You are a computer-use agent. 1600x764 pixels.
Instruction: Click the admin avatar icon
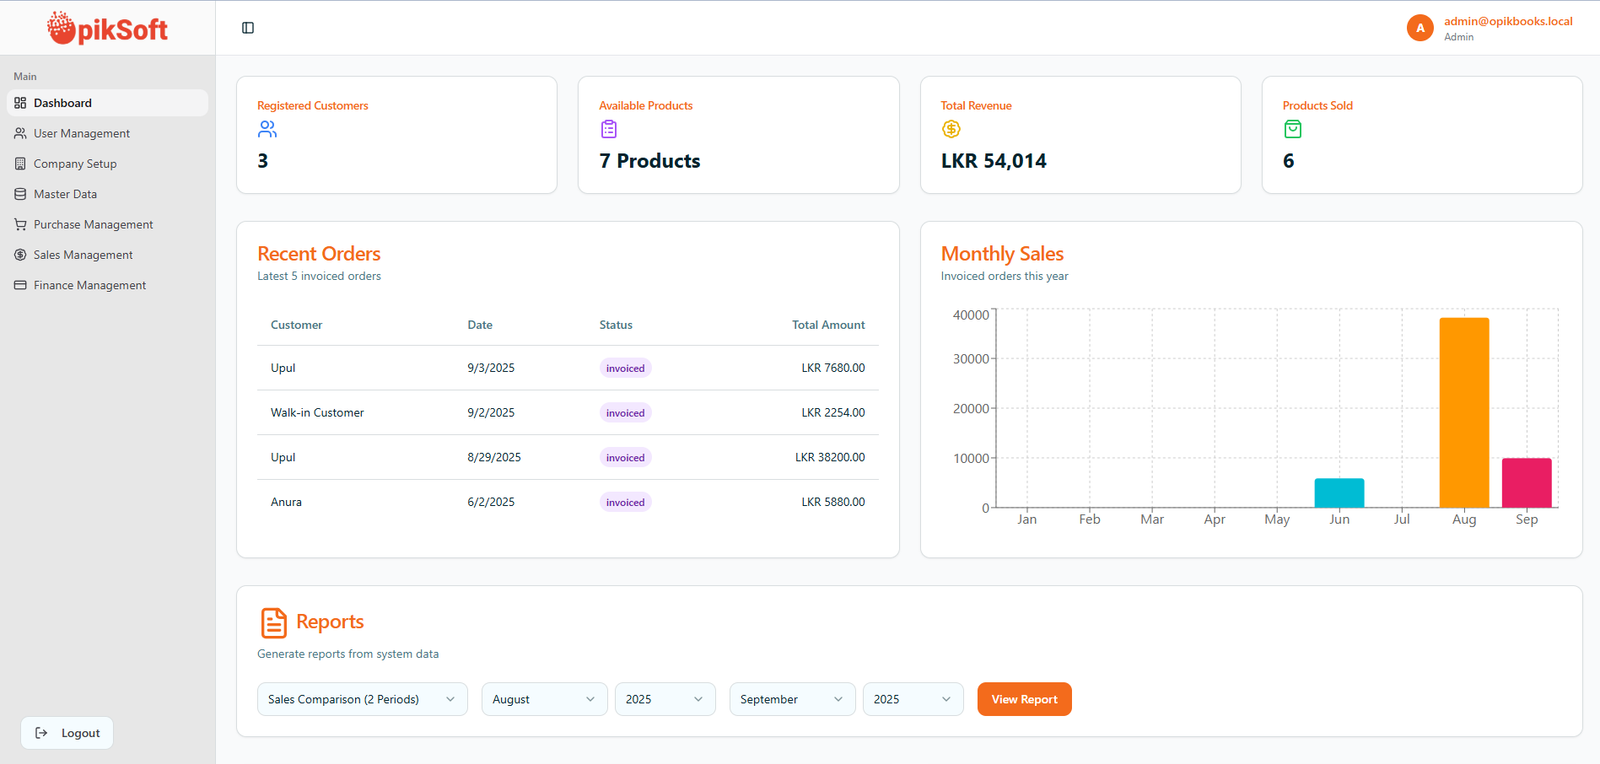click(x=1419, y=28)
